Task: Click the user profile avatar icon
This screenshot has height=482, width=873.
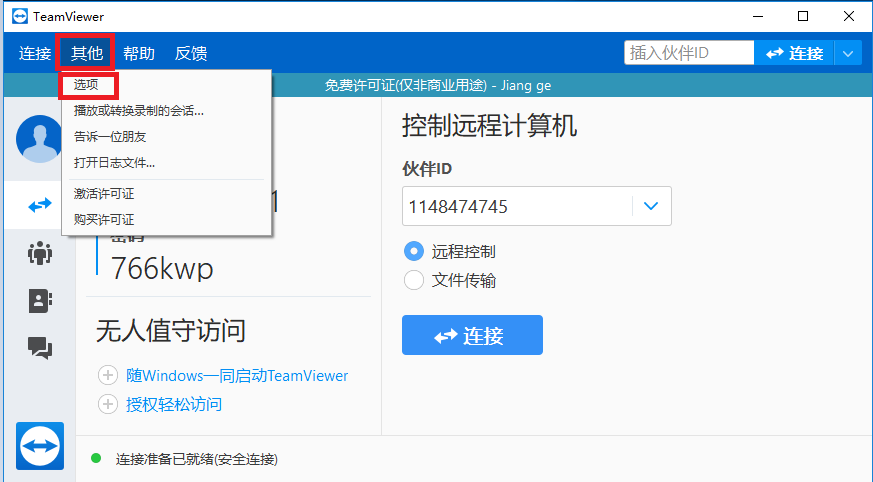Action: pyautogui.click(x=39, y=139)
